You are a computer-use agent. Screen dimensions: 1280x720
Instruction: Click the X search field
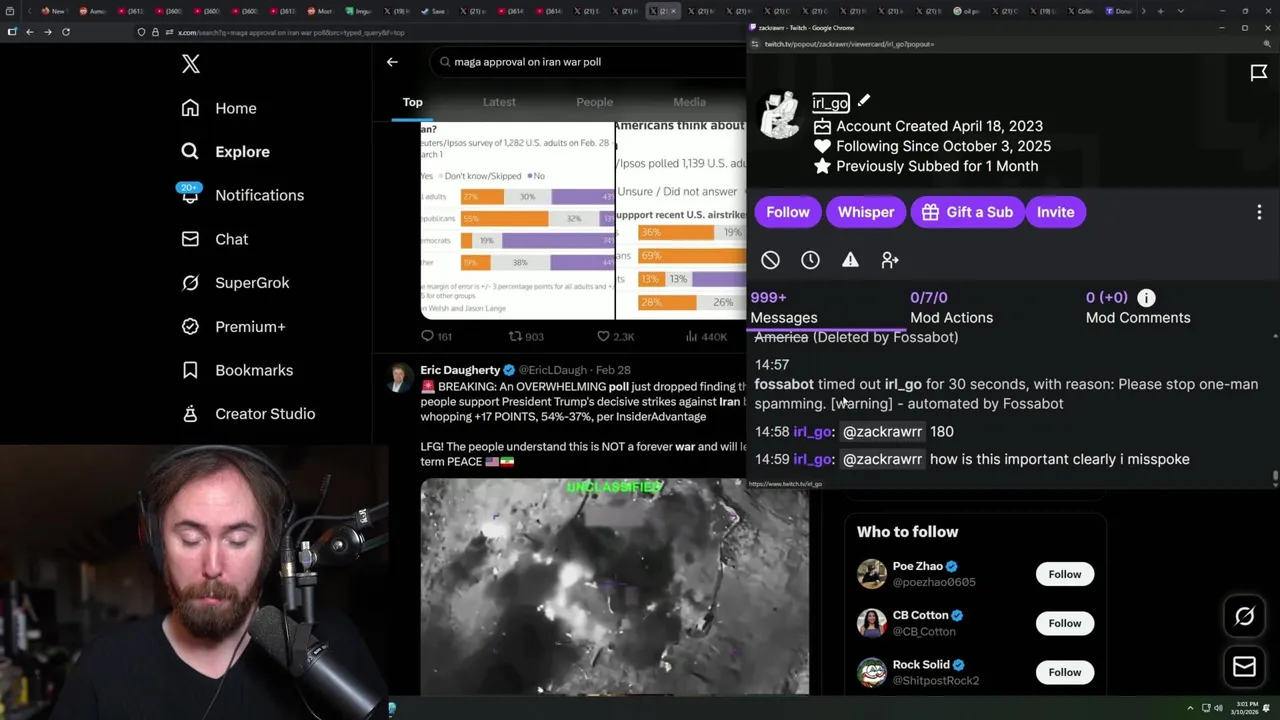pyautogui.click(x=590, y=62)
